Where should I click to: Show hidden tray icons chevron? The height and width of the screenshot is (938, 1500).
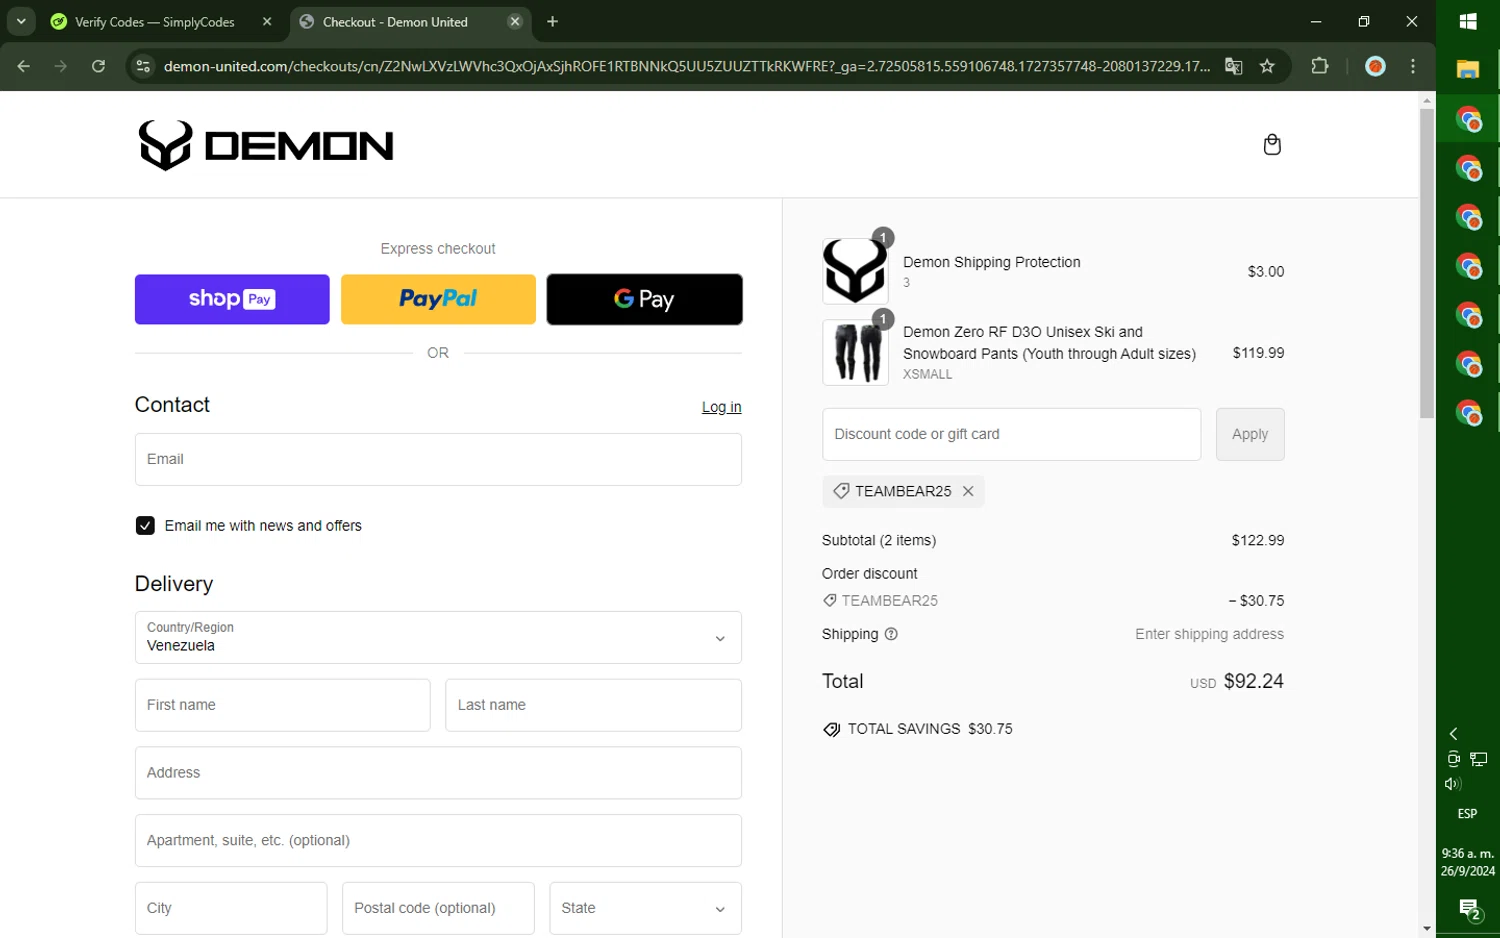point(1454,733)
